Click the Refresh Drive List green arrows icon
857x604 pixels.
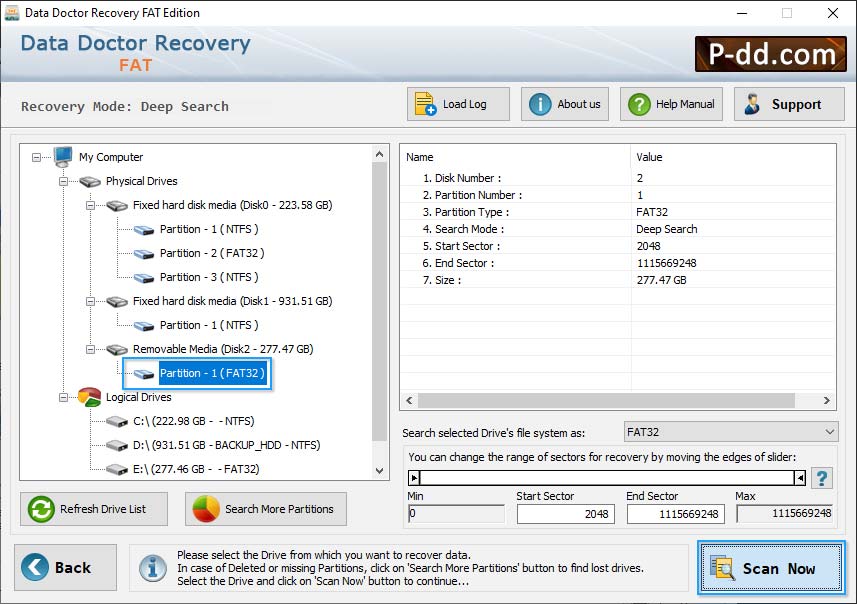(41, 509)
